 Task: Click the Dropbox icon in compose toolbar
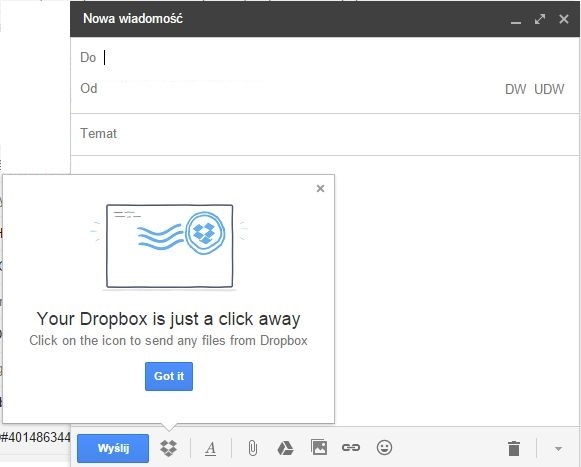click(169, 448)
